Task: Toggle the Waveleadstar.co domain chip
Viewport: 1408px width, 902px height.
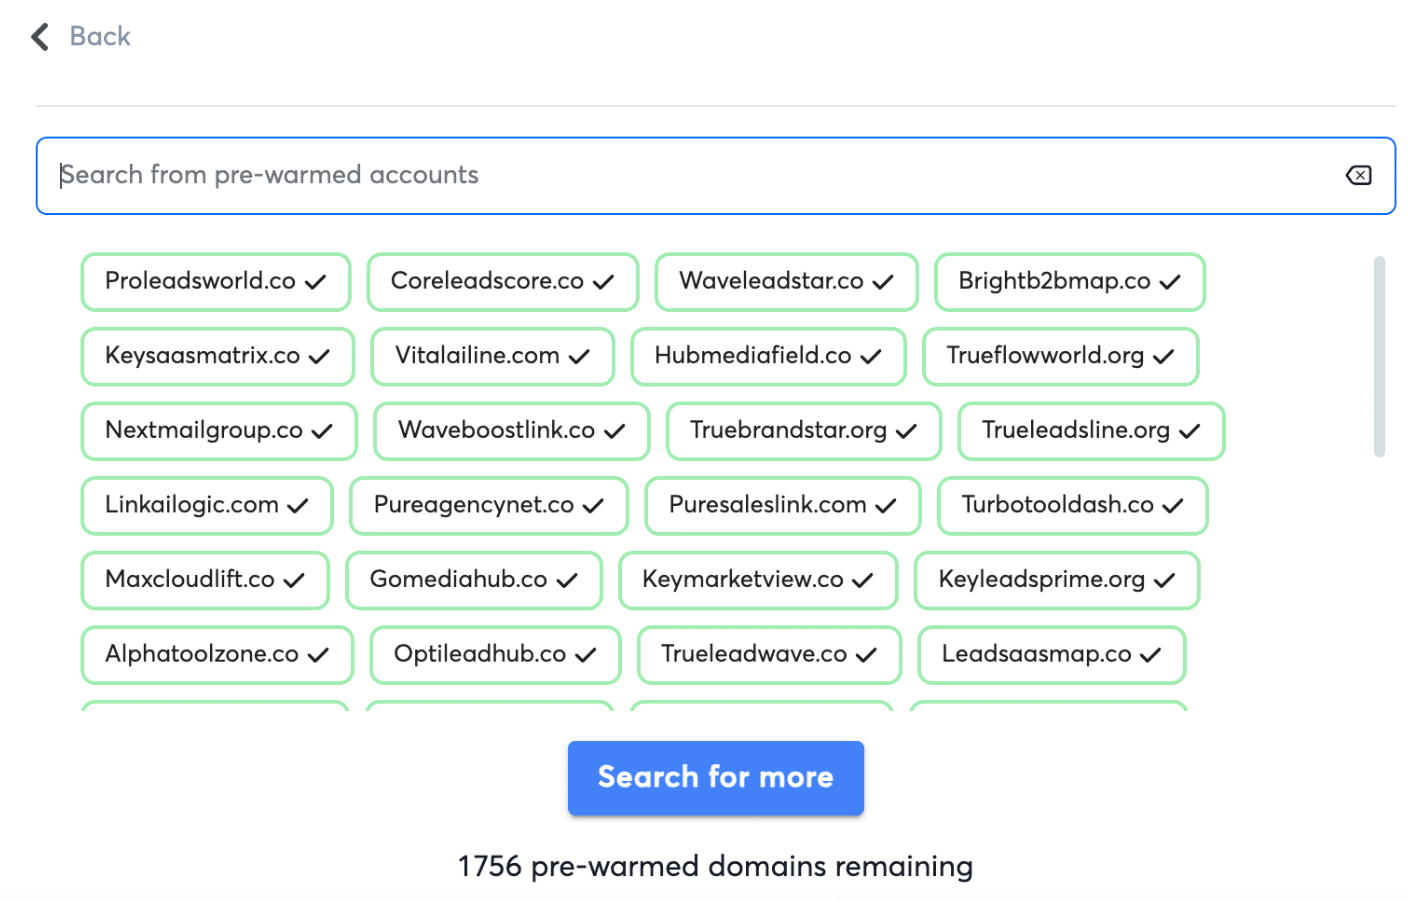Action: click(786, 282)
